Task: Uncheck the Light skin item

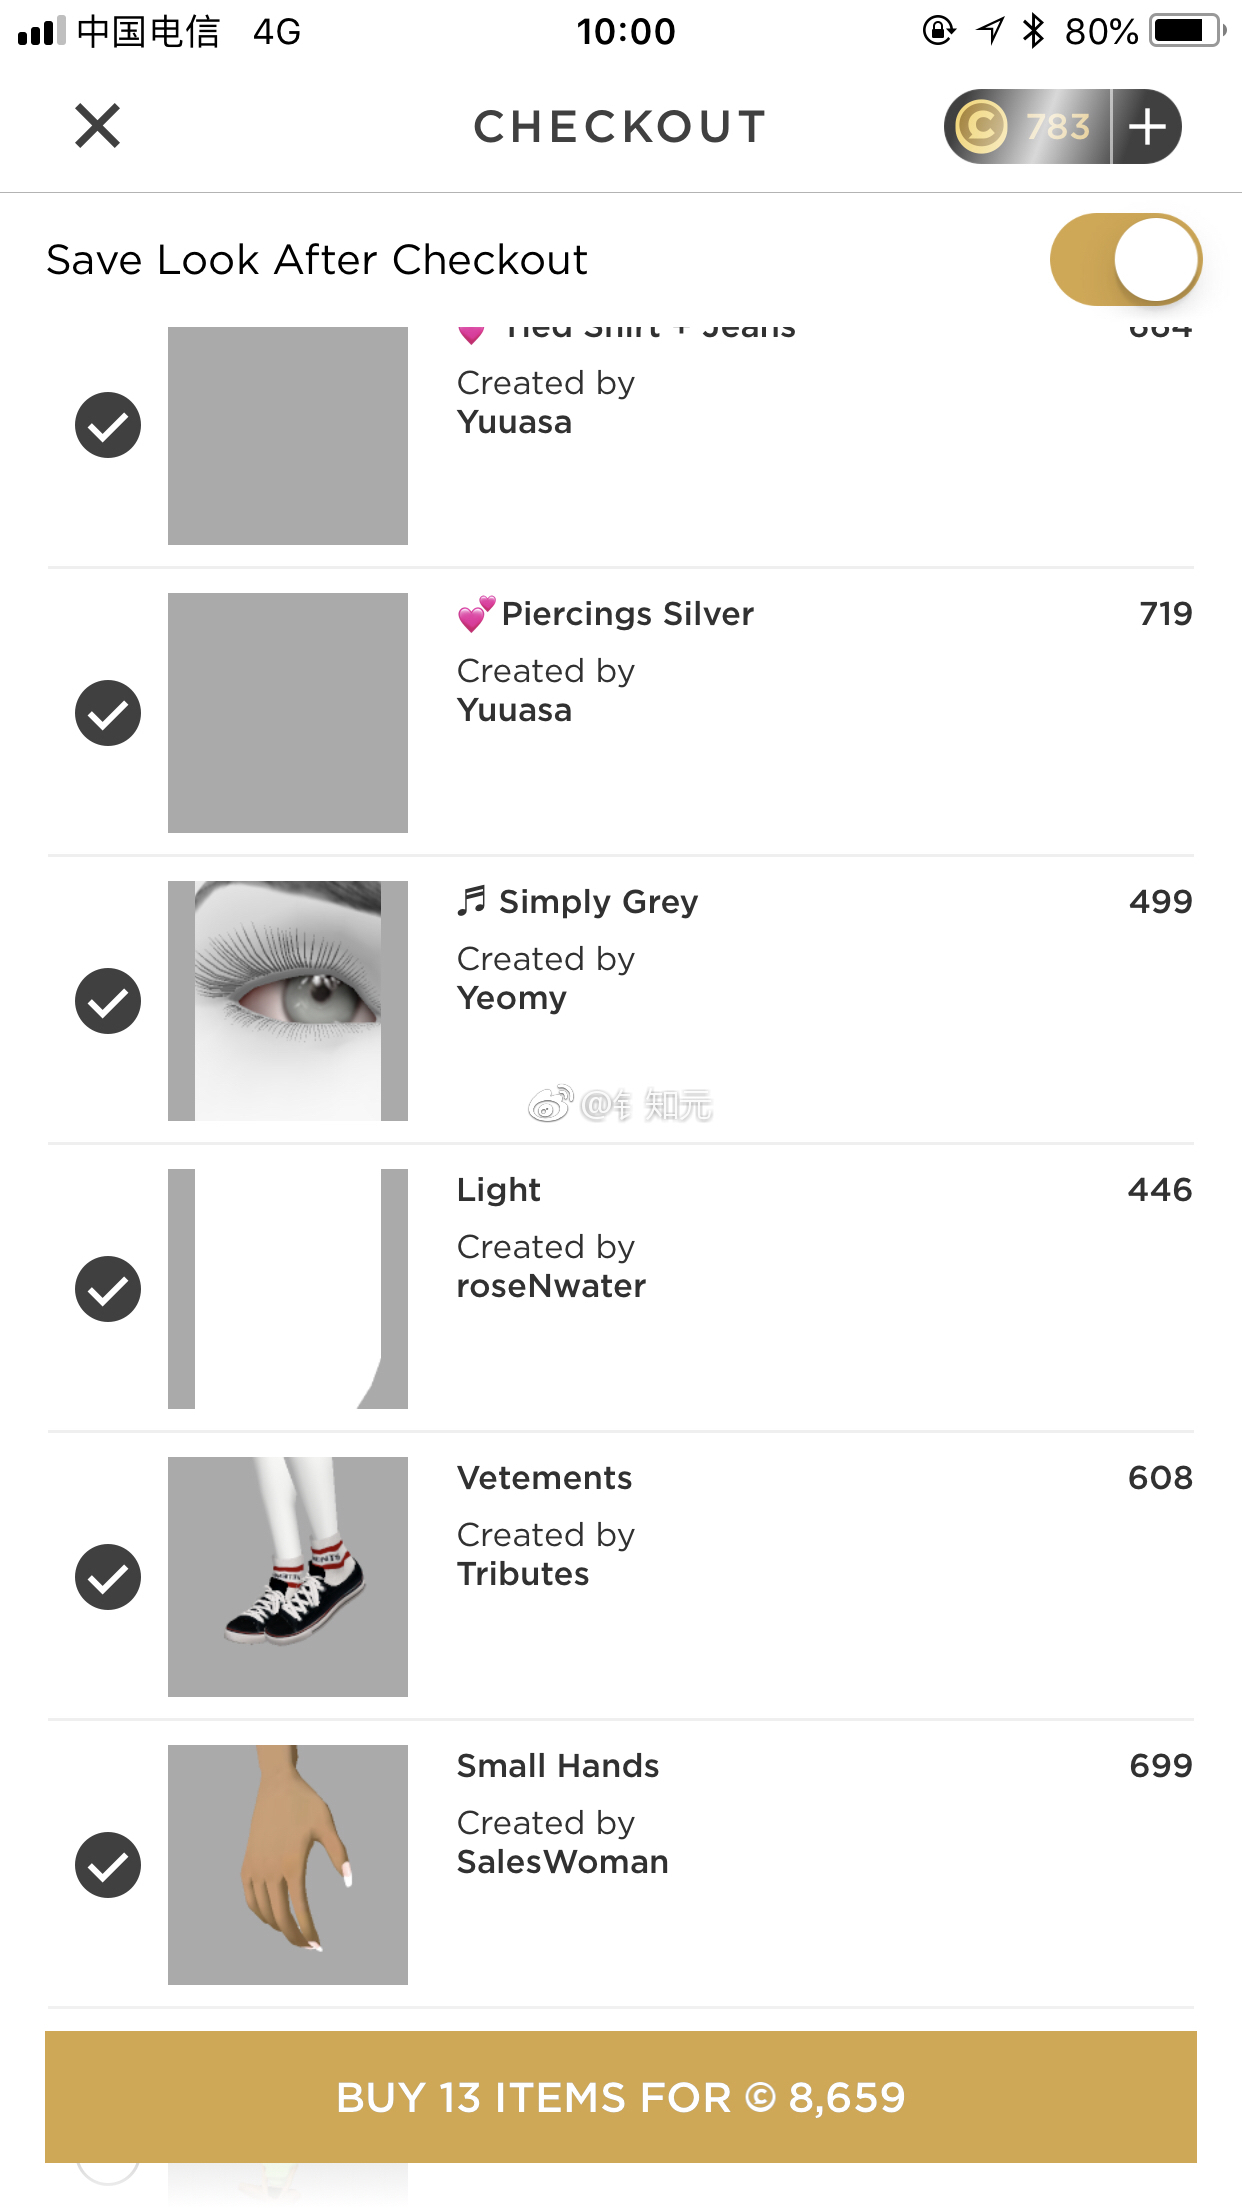Action: (x=108, y=1289)
